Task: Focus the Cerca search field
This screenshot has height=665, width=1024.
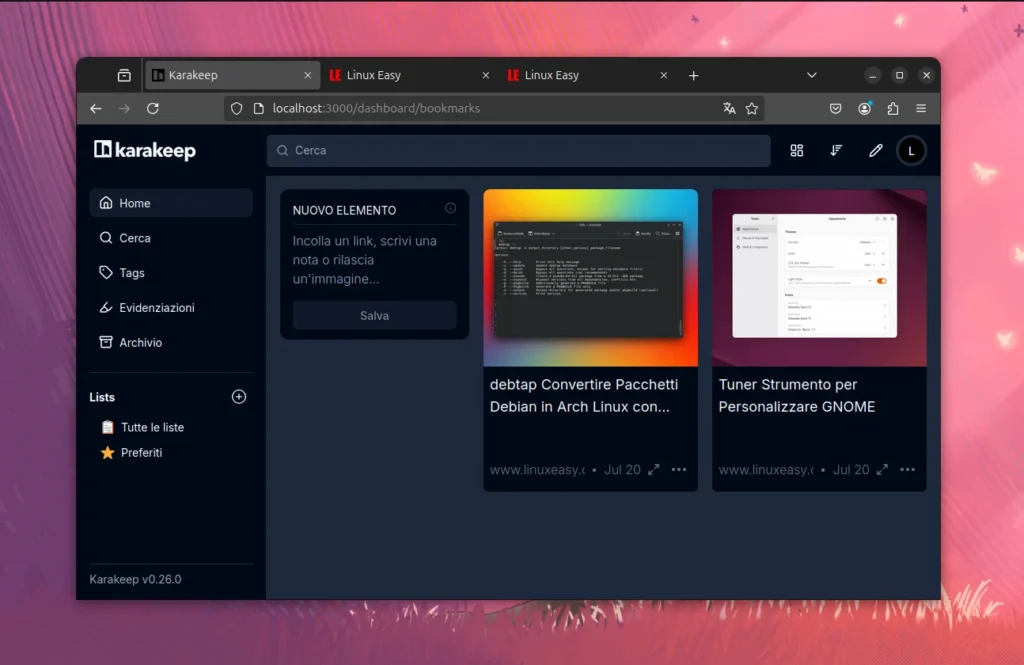Action: (x=518, y=150)
